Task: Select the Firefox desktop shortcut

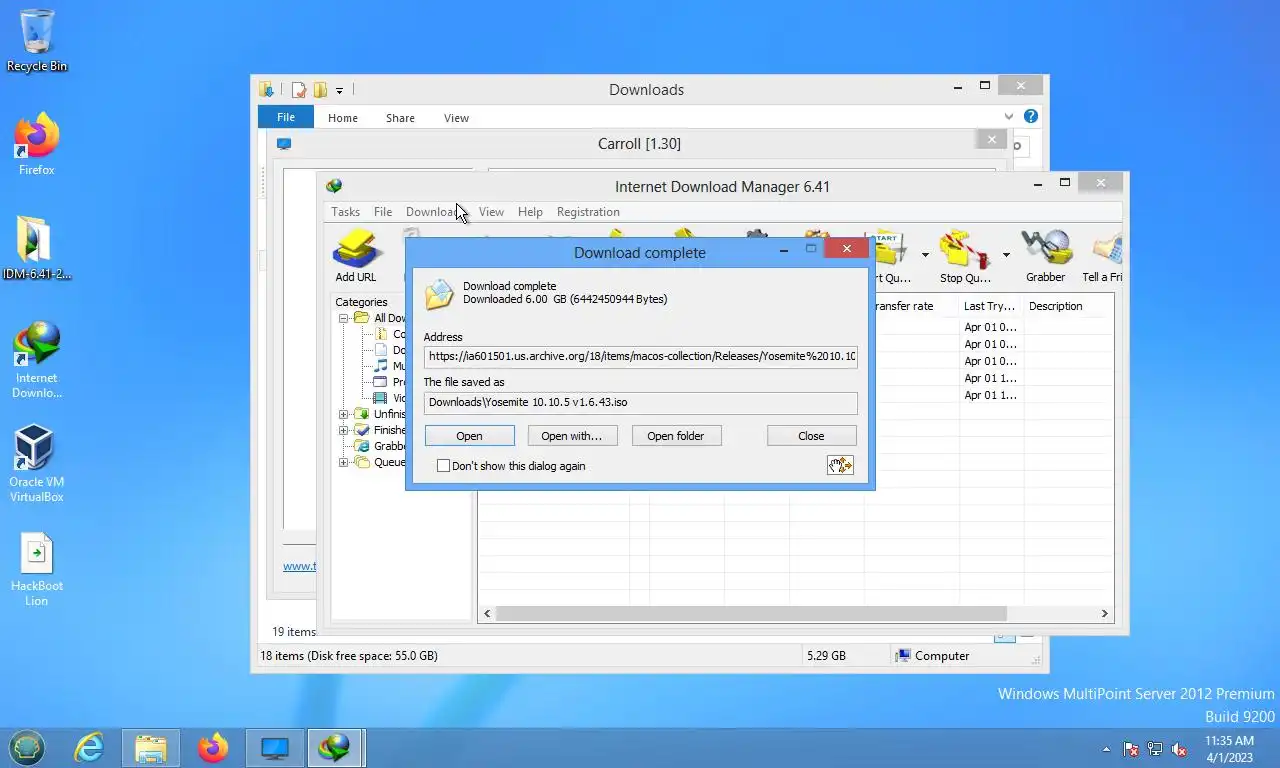Action: point(37,145)
